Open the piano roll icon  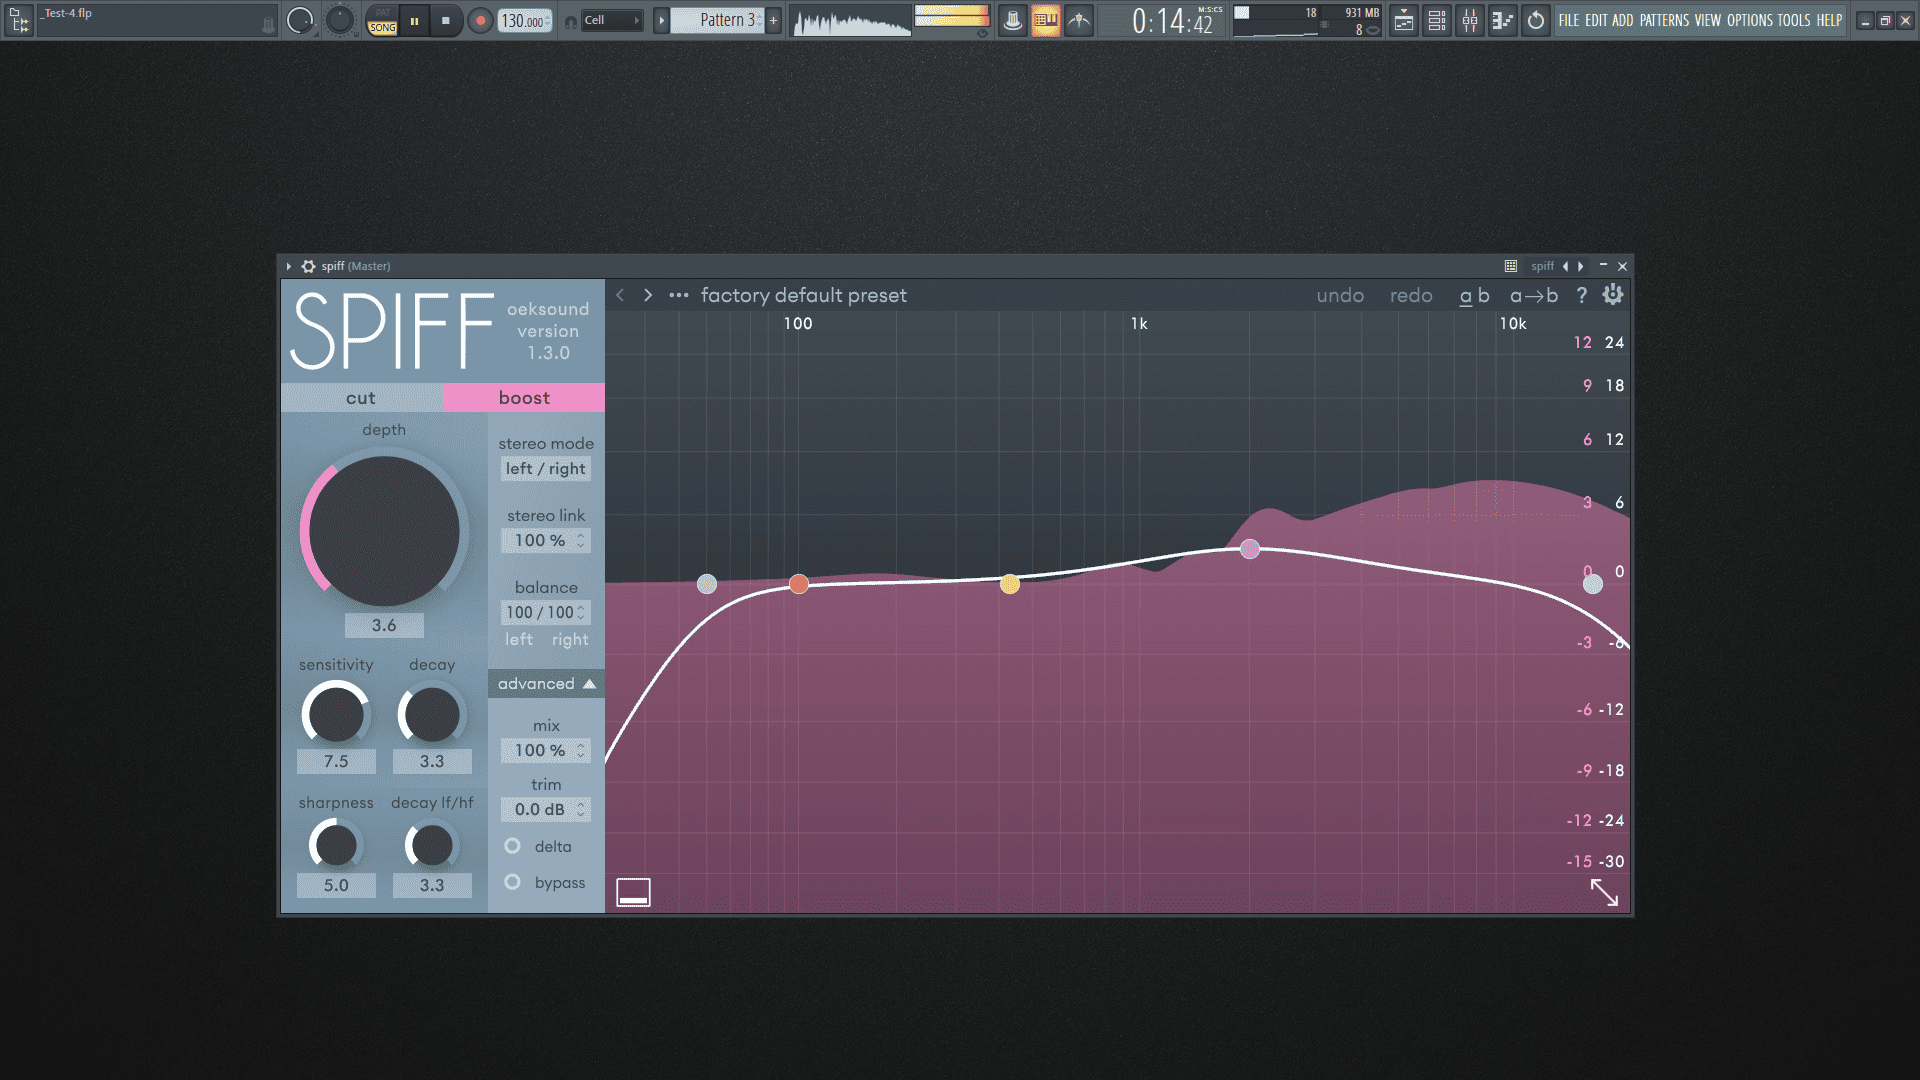click(x=1503, y=20)
